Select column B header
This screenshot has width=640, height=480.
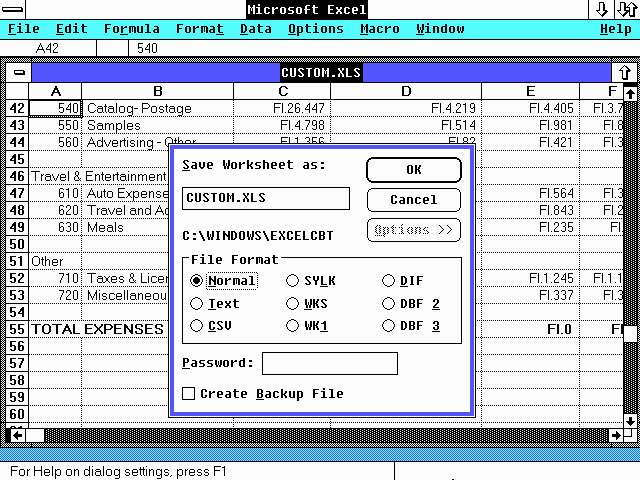(158, 91)
